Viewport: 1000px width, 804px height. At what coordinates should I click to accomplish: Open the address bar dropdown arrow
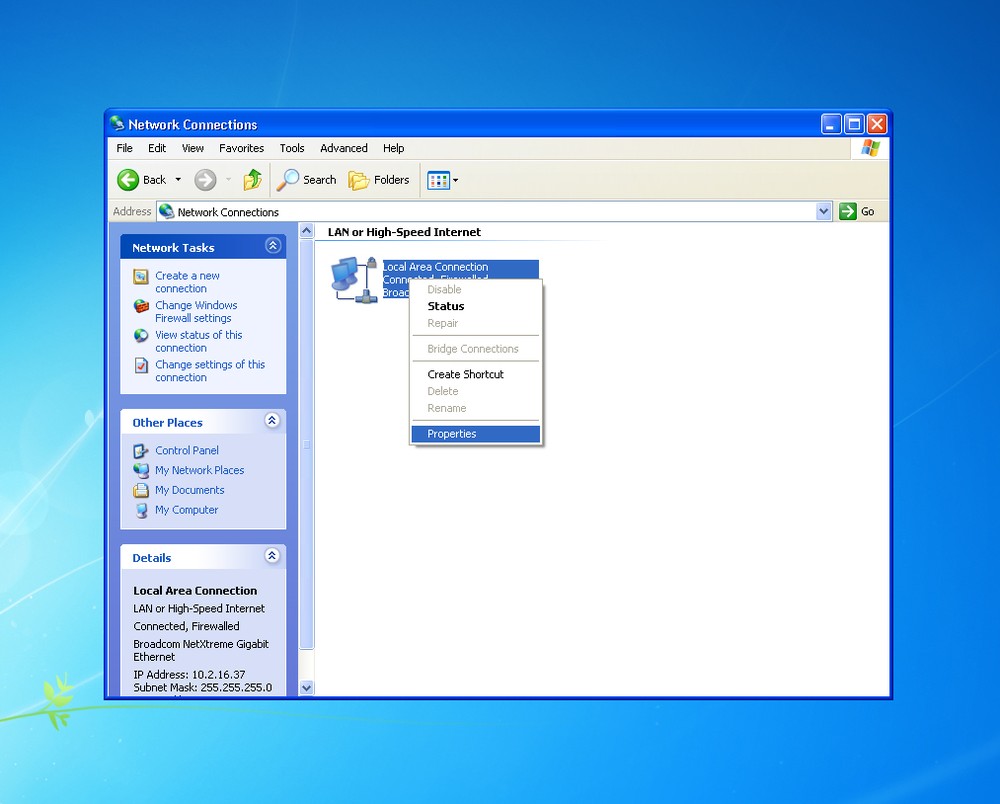tap(824, 211)
